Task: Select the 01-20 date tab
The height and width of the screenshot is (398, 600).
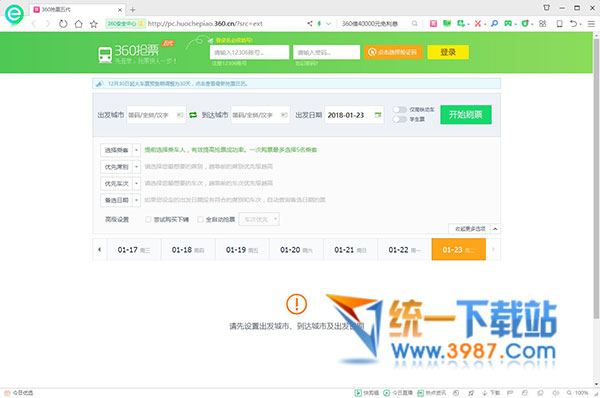Action: point(296,250)
